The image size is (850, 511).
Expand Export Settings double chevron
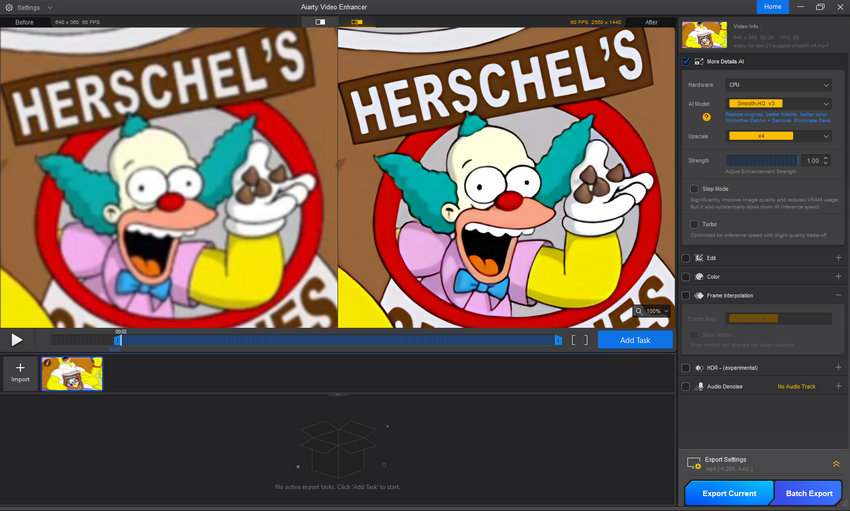coord(836,464)
